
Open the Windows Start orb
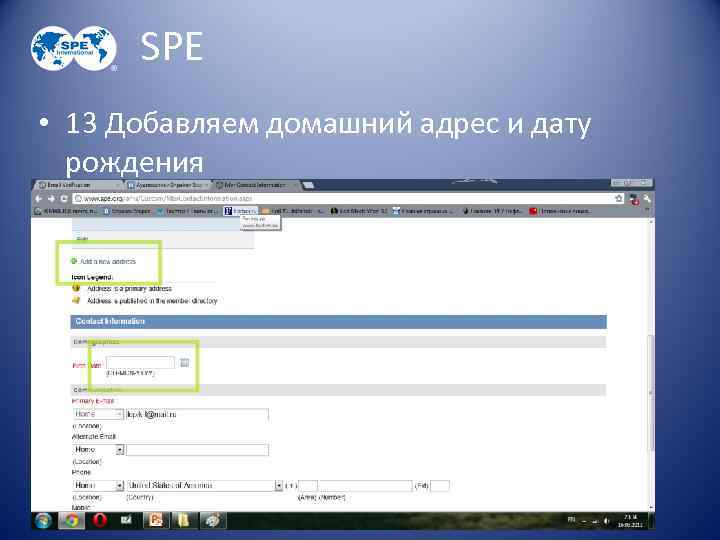pos(44,521)
